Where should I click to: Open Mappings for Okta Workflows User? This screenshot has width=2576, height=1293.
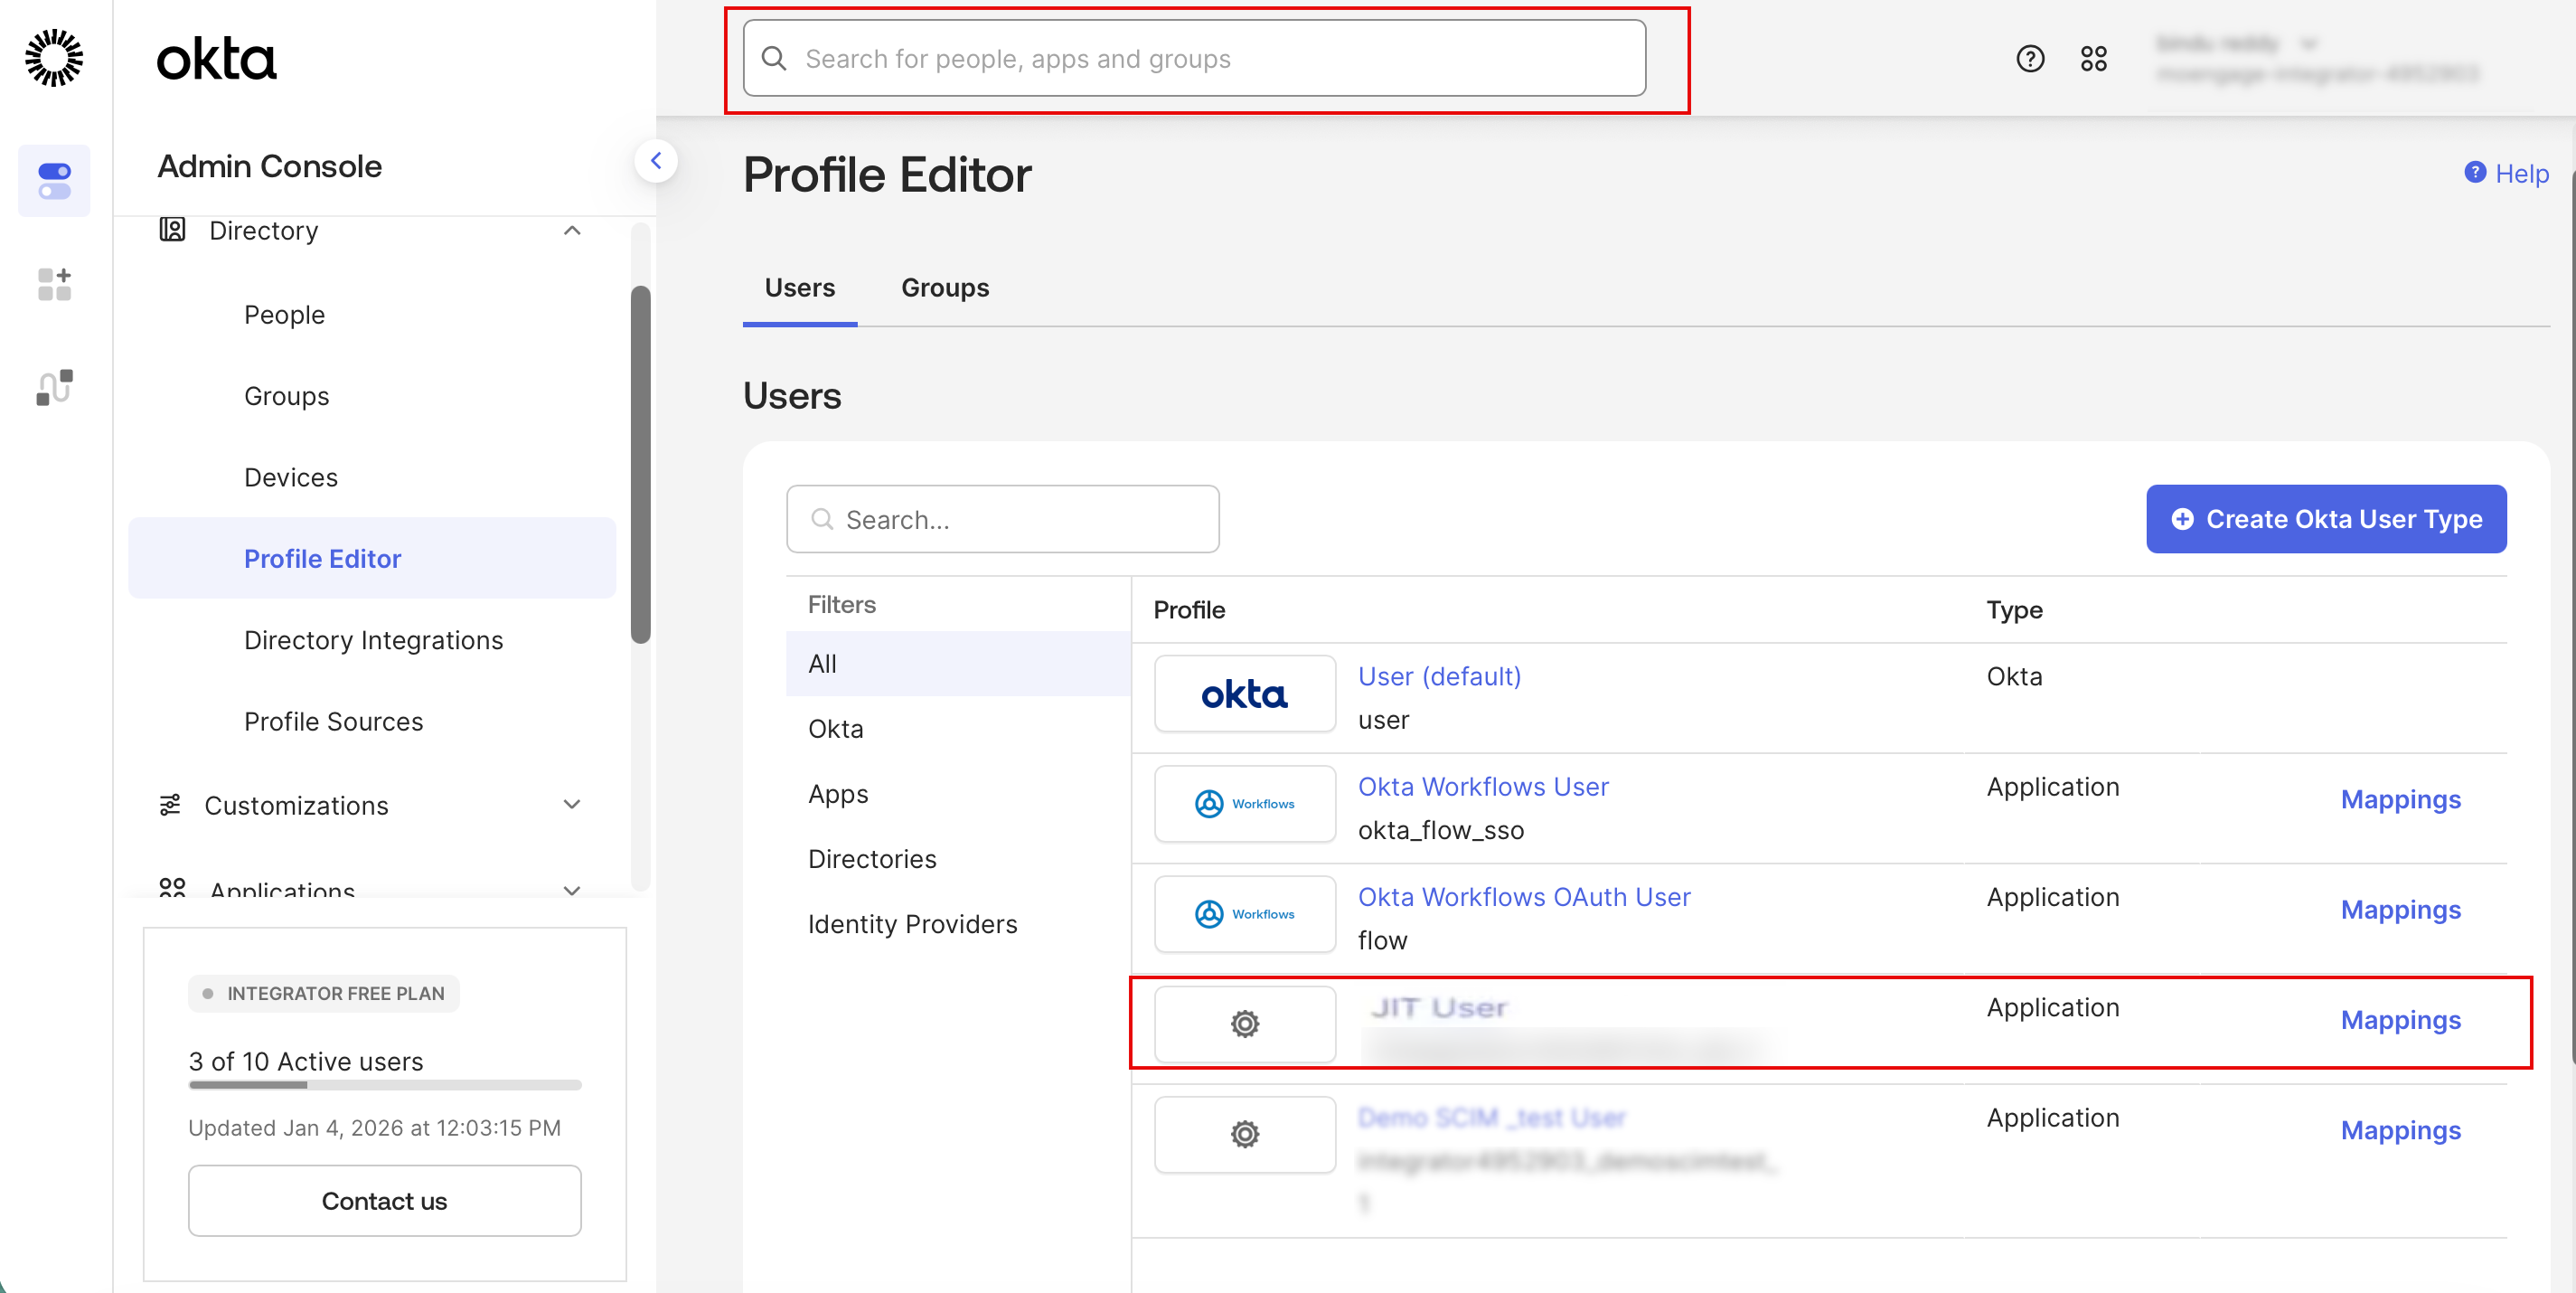[x=2400, y=800]
